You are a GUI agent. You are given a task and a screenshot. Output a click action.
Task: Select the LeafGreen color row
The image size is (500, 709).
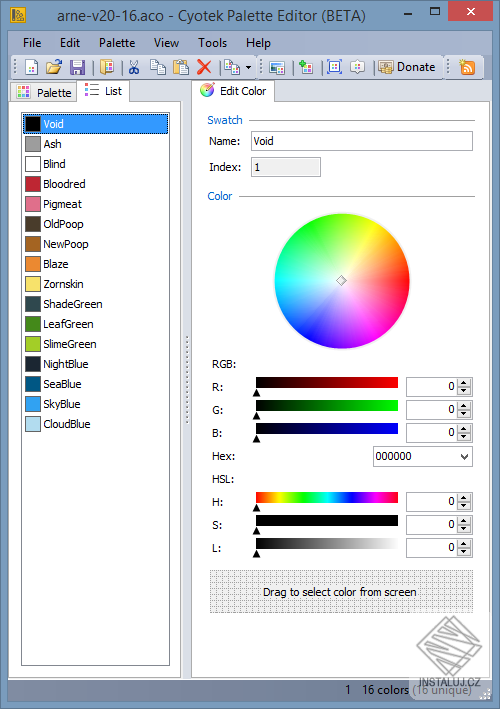(x=95, y=324)
